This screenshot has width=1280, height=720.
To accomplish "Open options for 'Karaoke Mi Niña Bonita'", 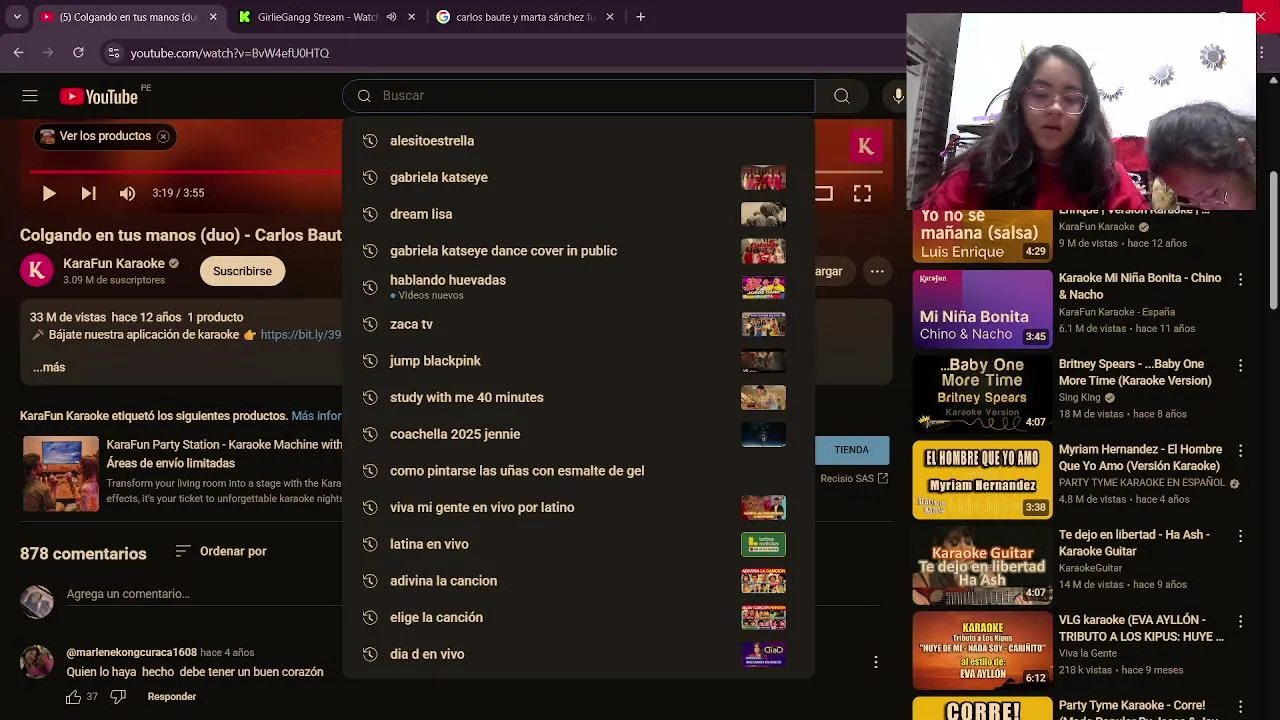I will click(1240, 280).
